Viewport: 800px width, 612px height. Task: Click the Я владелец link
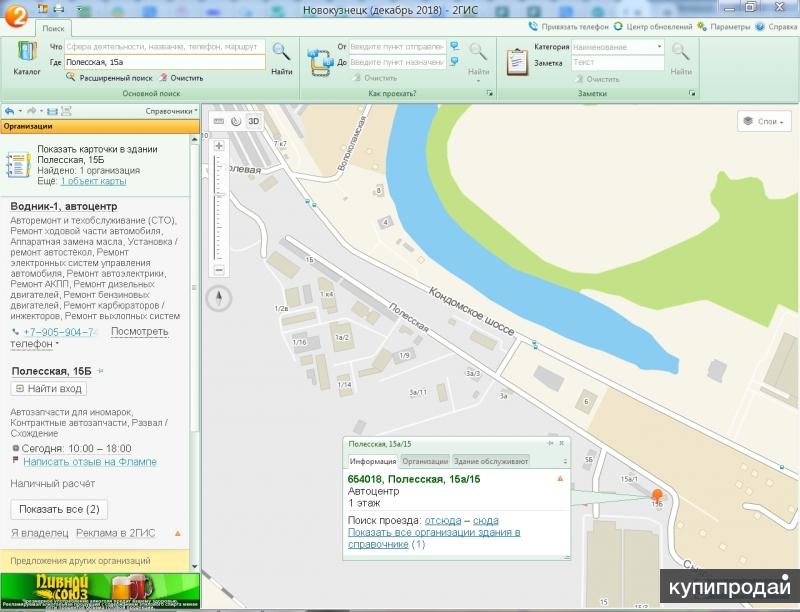[39, 533]
